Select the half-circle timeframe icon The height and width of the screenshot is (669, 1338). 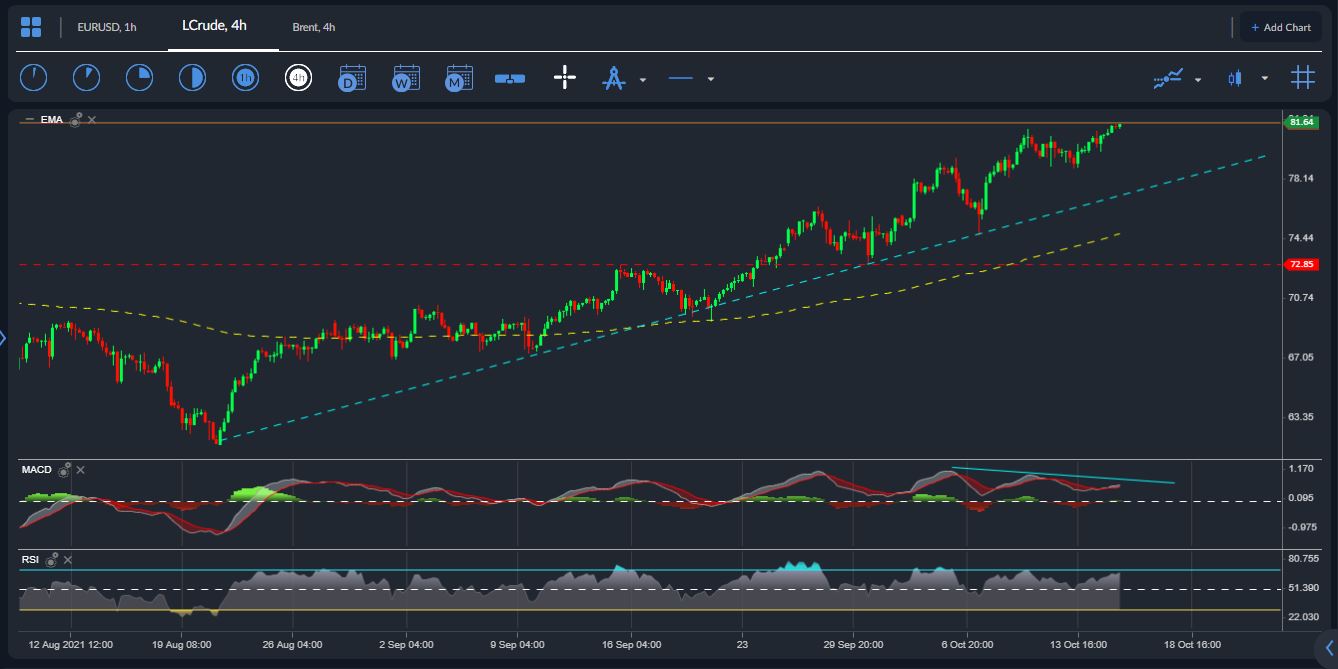point(192,78)
